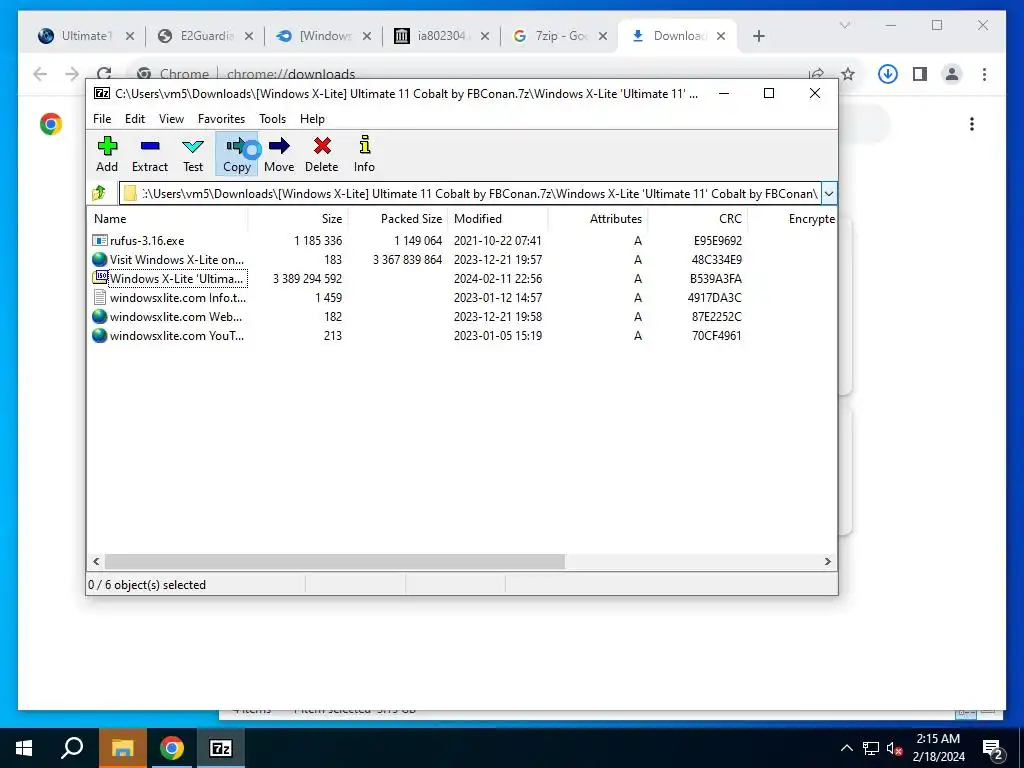Open the Edit menu
This screenshot has width=1024, height=768.
pos(135,119)
